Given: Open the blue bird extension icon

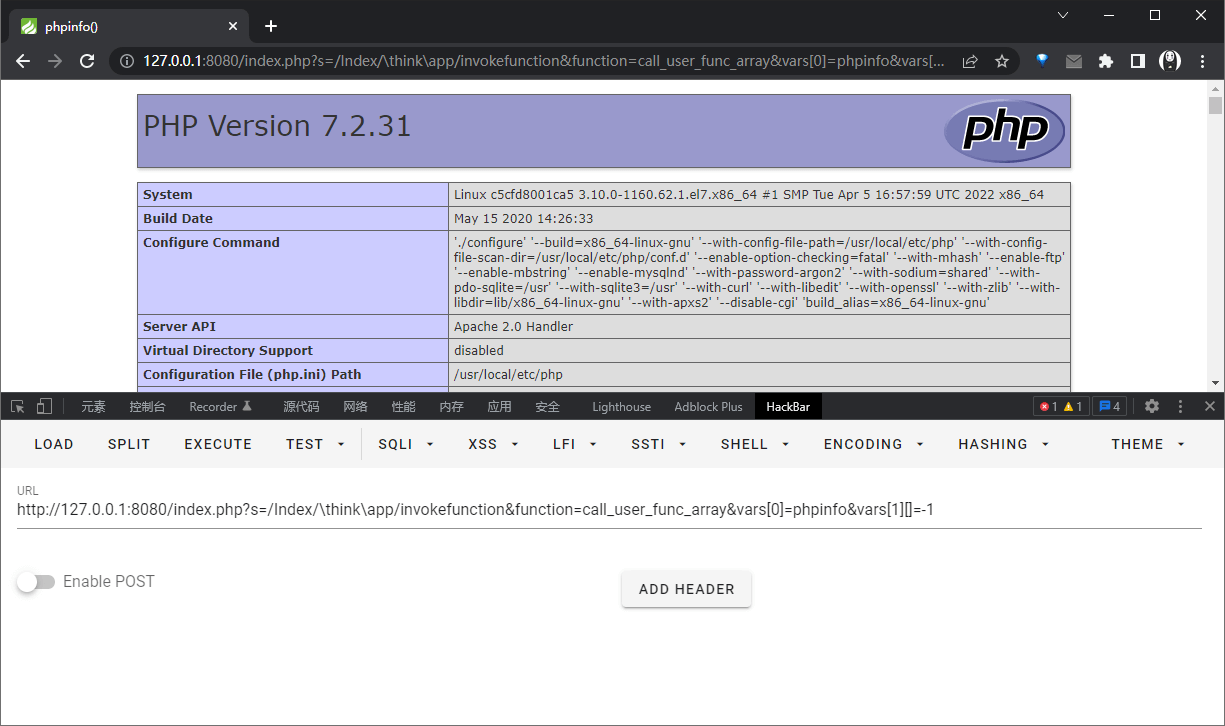Looking at the screenshot, I should tap(1042, 60).
